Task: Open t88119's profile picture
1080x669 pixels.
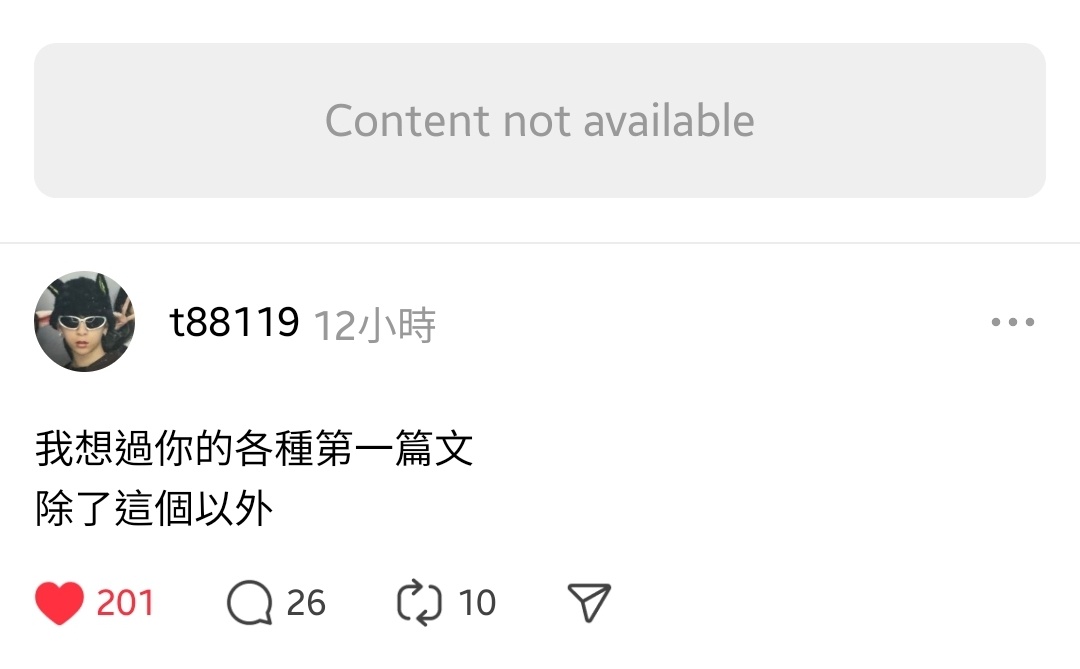Action: 85,322
